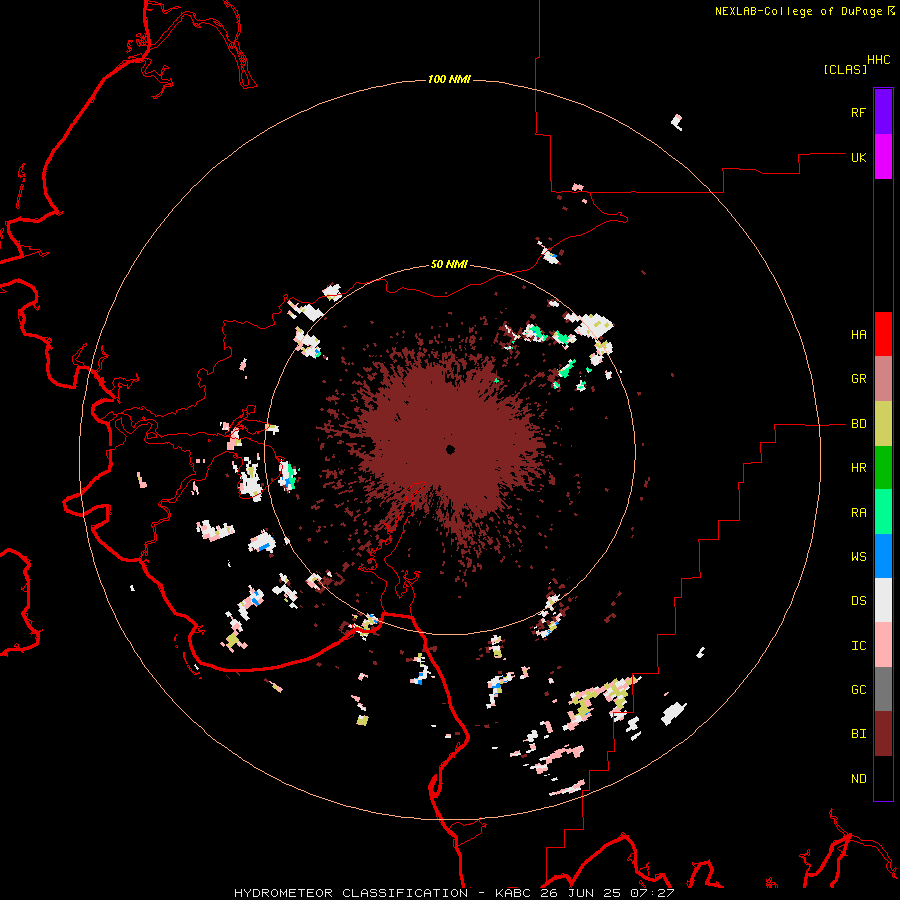Click the [CLAS] units label

coord(845,70)
